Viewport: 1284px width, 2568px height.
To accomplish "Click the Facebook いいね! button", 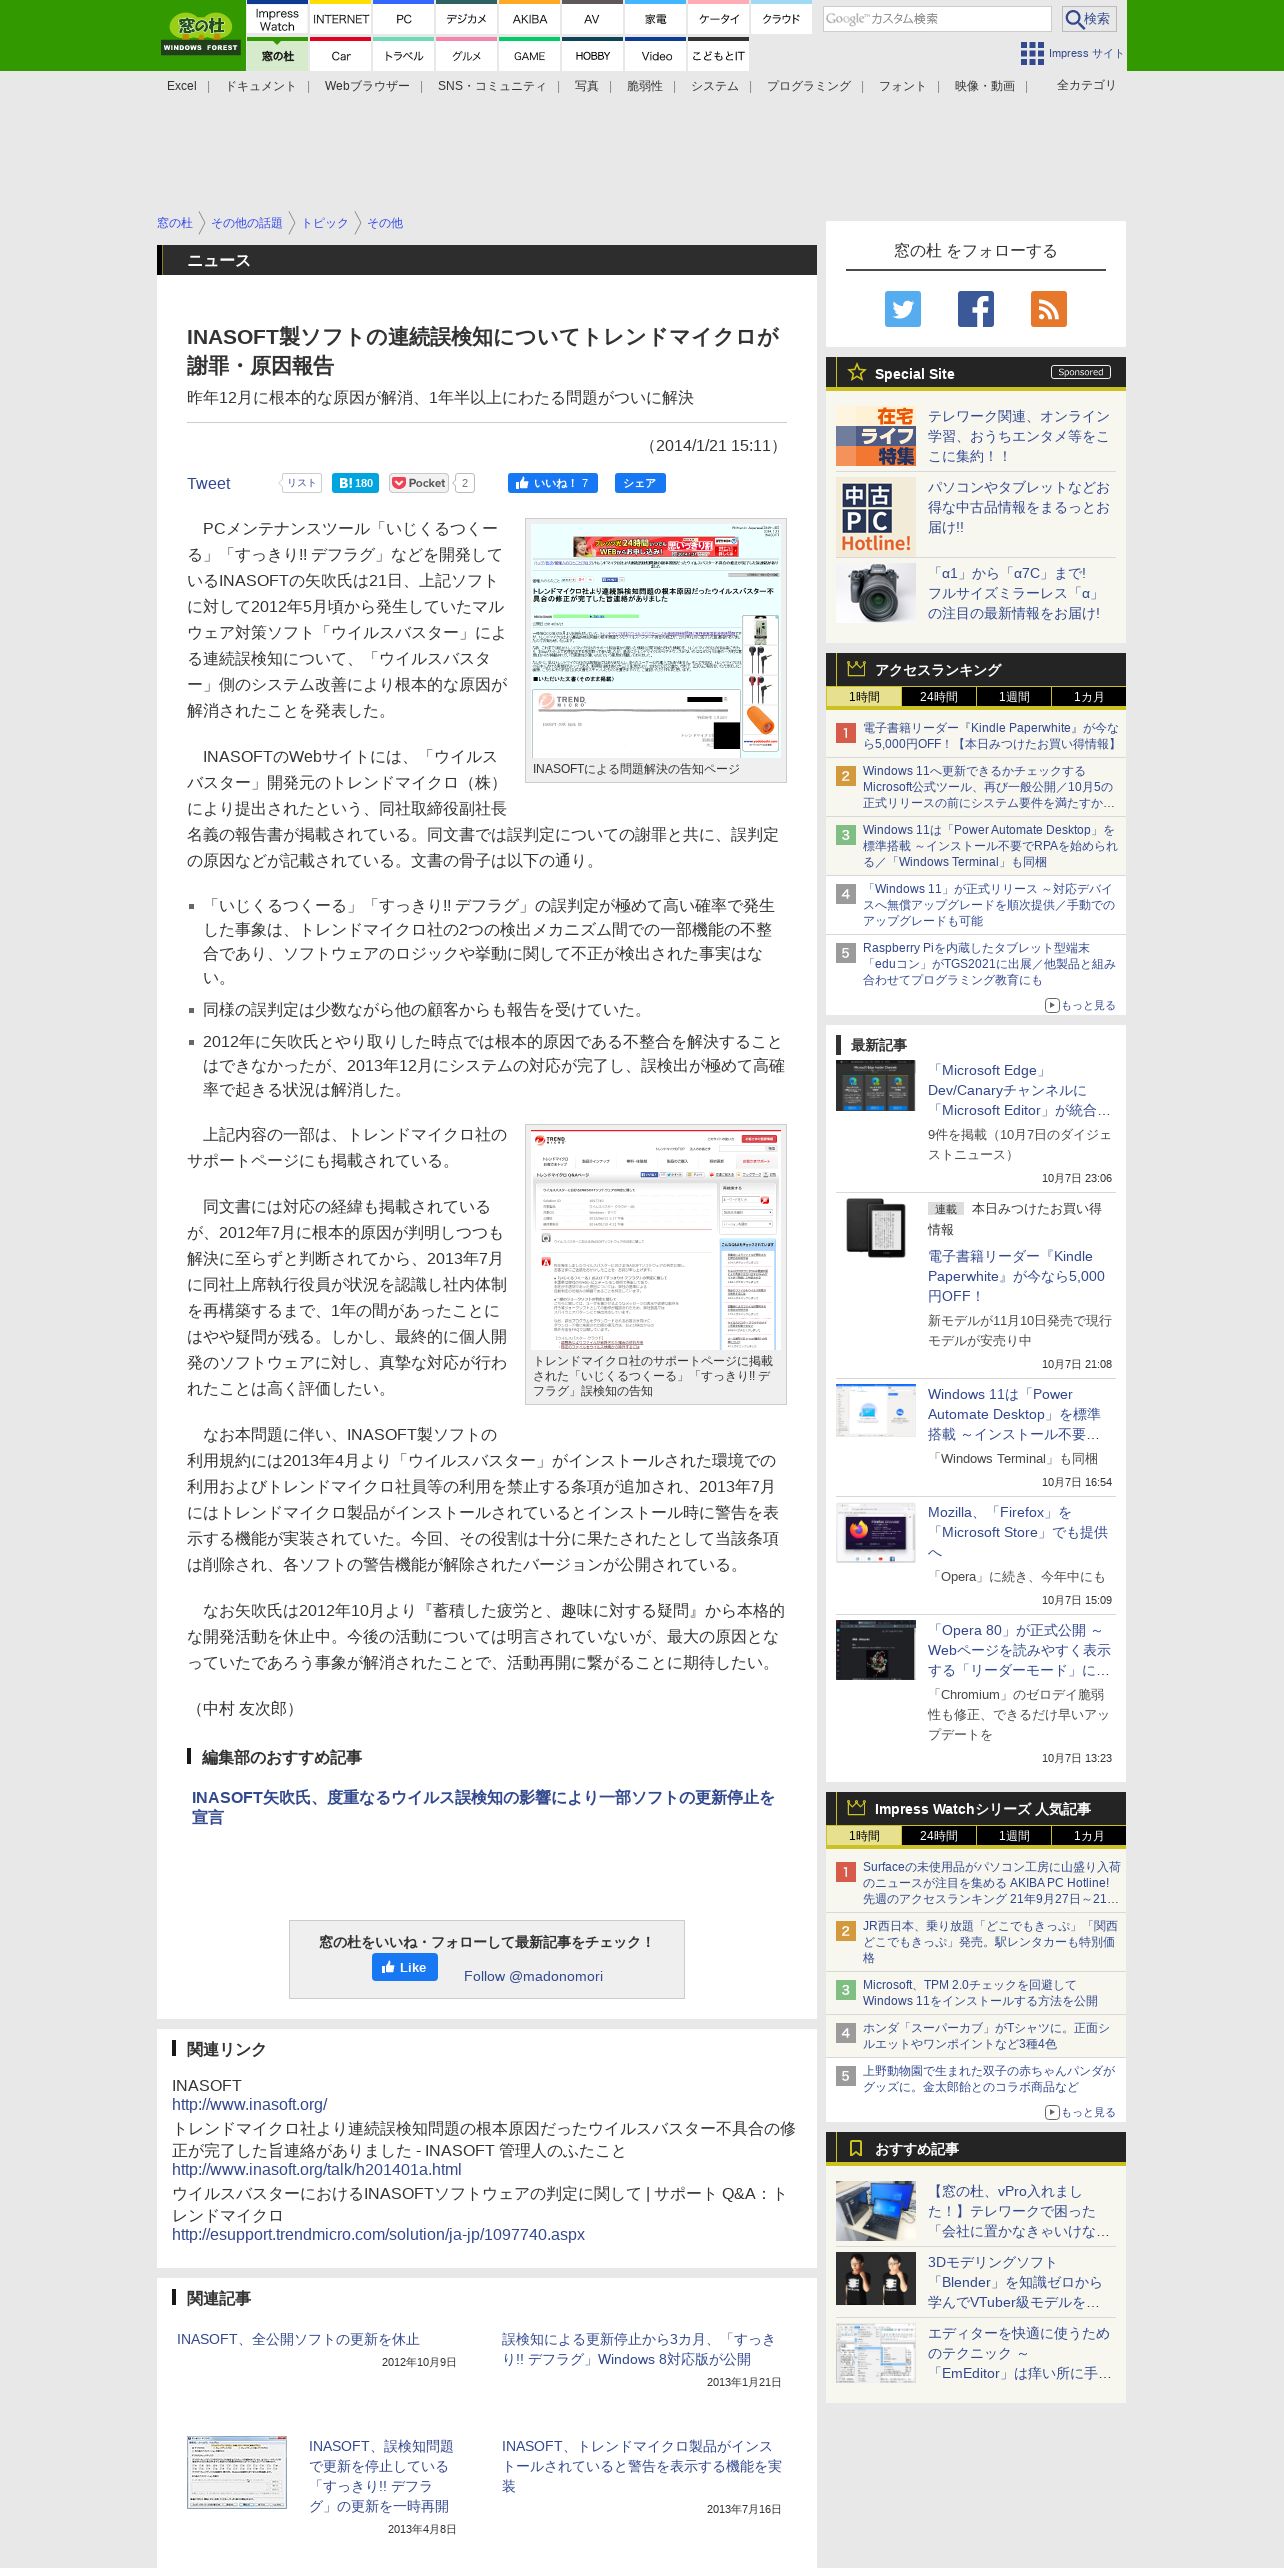I will click(x=553, y=483).
